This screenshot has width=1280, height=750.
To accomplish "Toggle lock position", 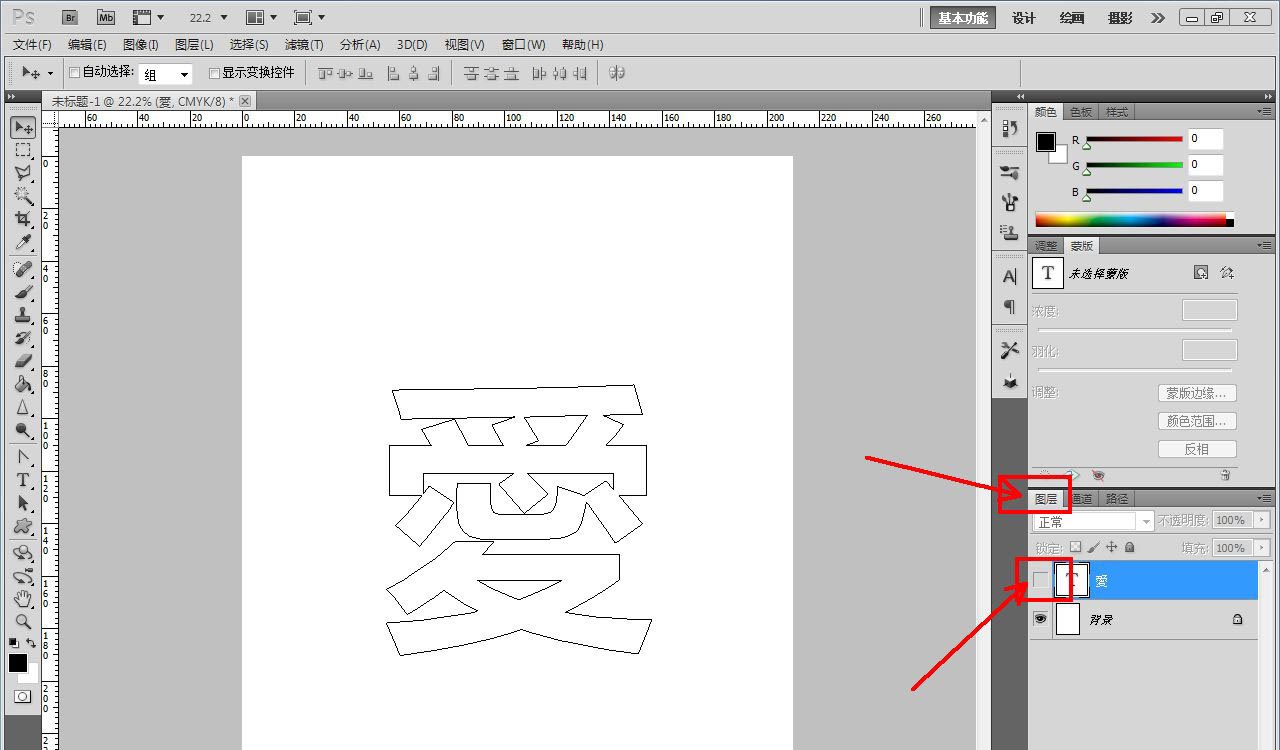I will [1111, 547].
